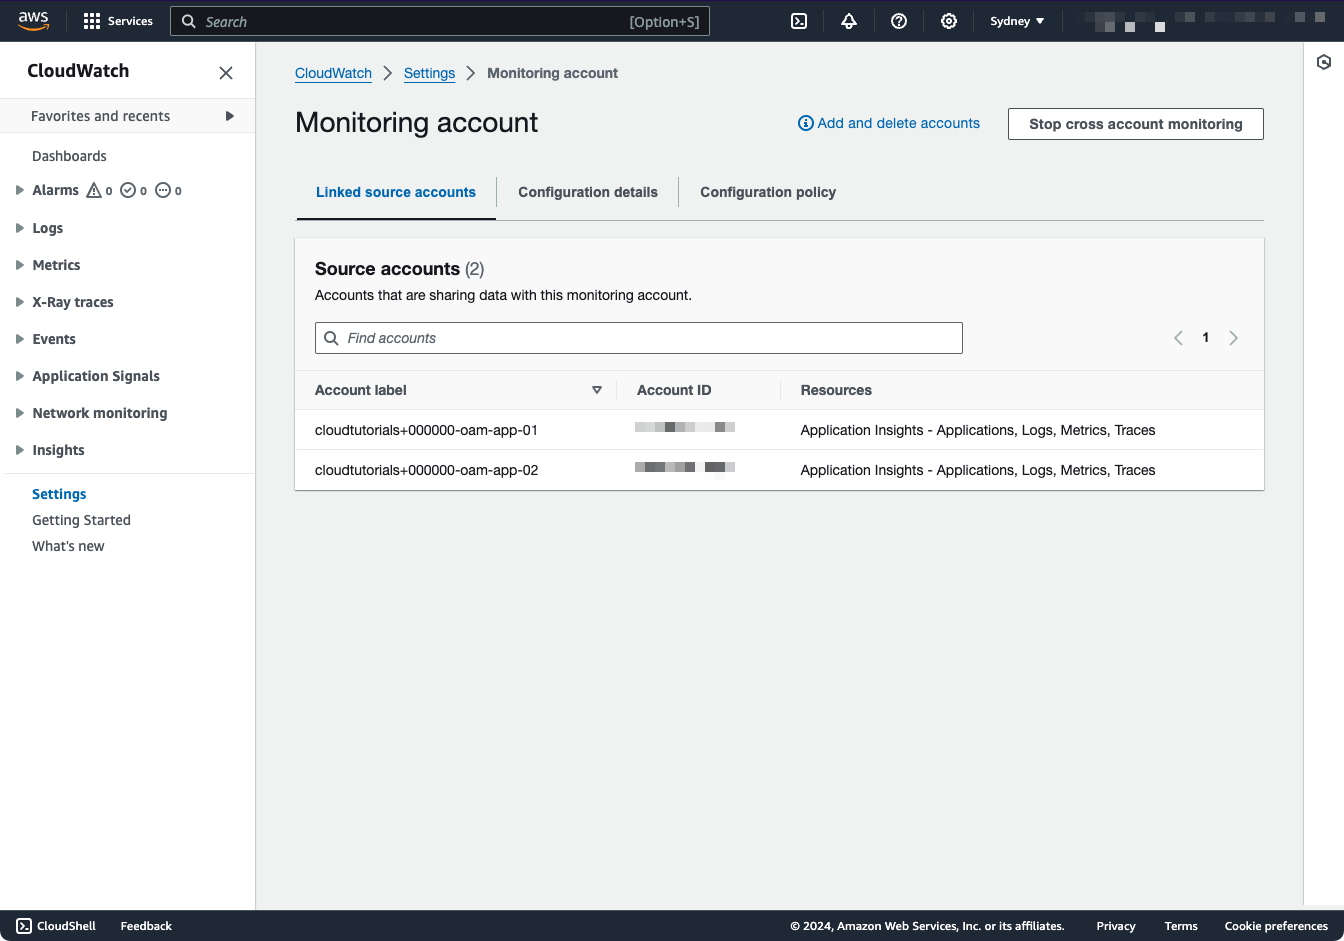Follow the CloudWatch breadcrumb link
Image resolution: width=1344 pixels, height=941 pixels.
333,73
